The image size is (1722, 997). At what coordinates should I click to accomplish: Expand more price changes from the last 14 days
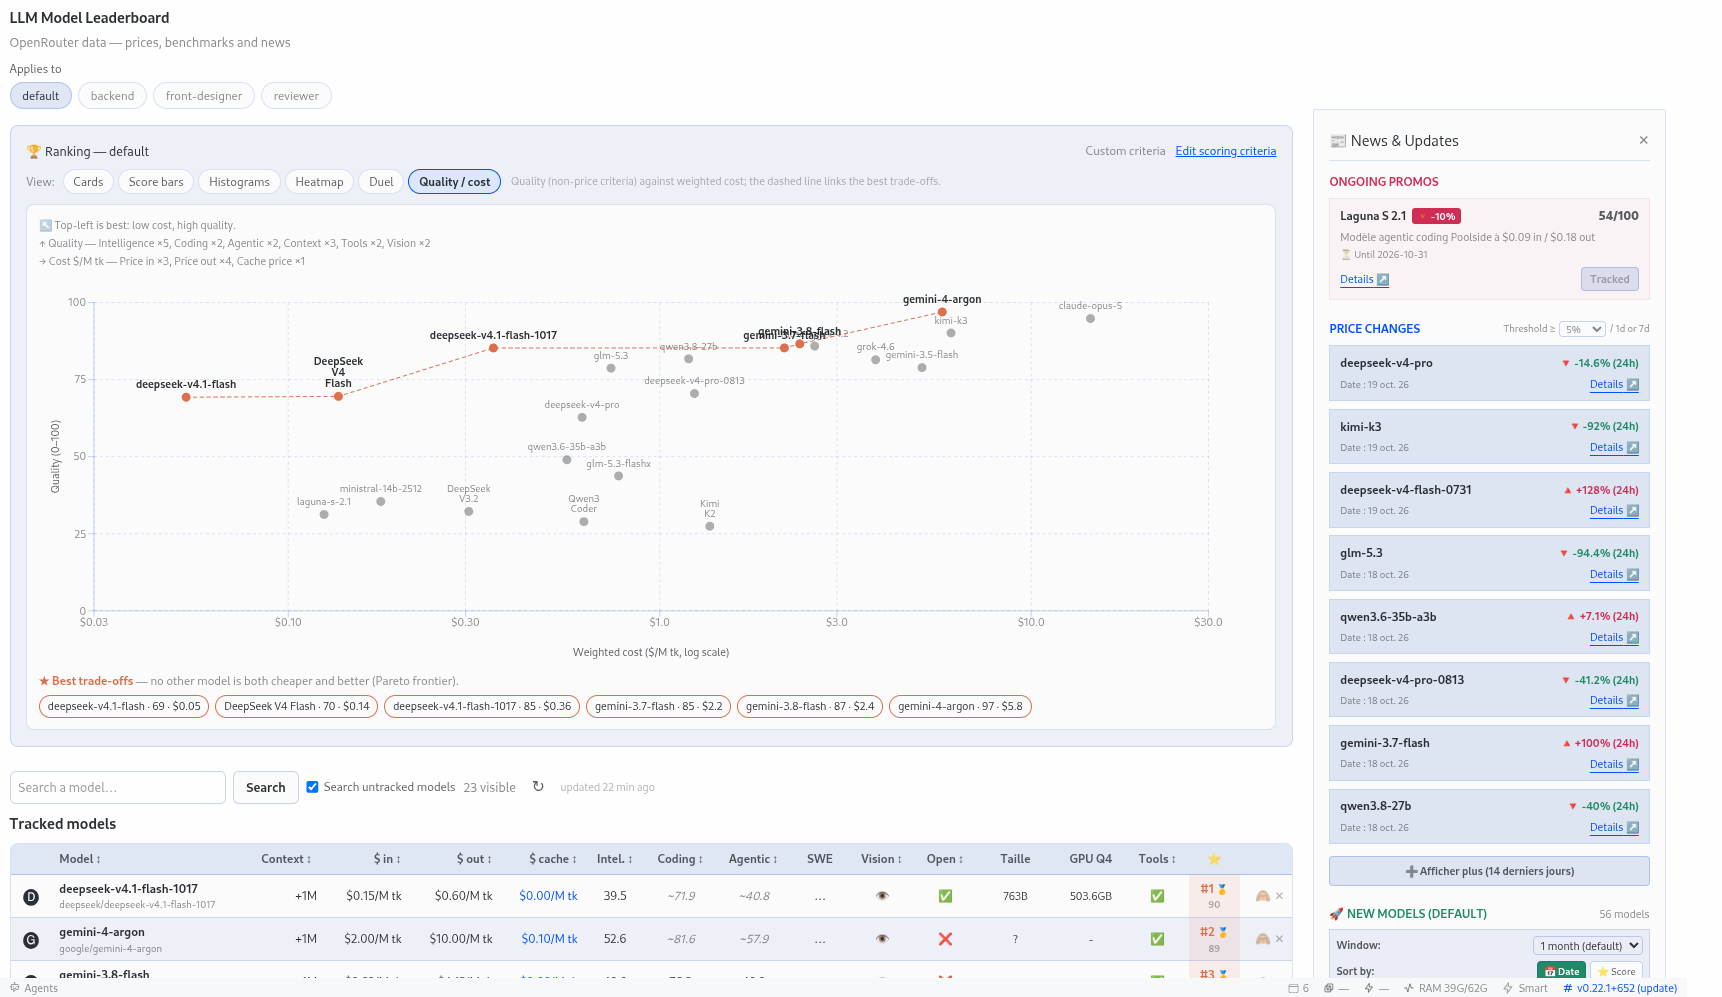point(1489,871)
